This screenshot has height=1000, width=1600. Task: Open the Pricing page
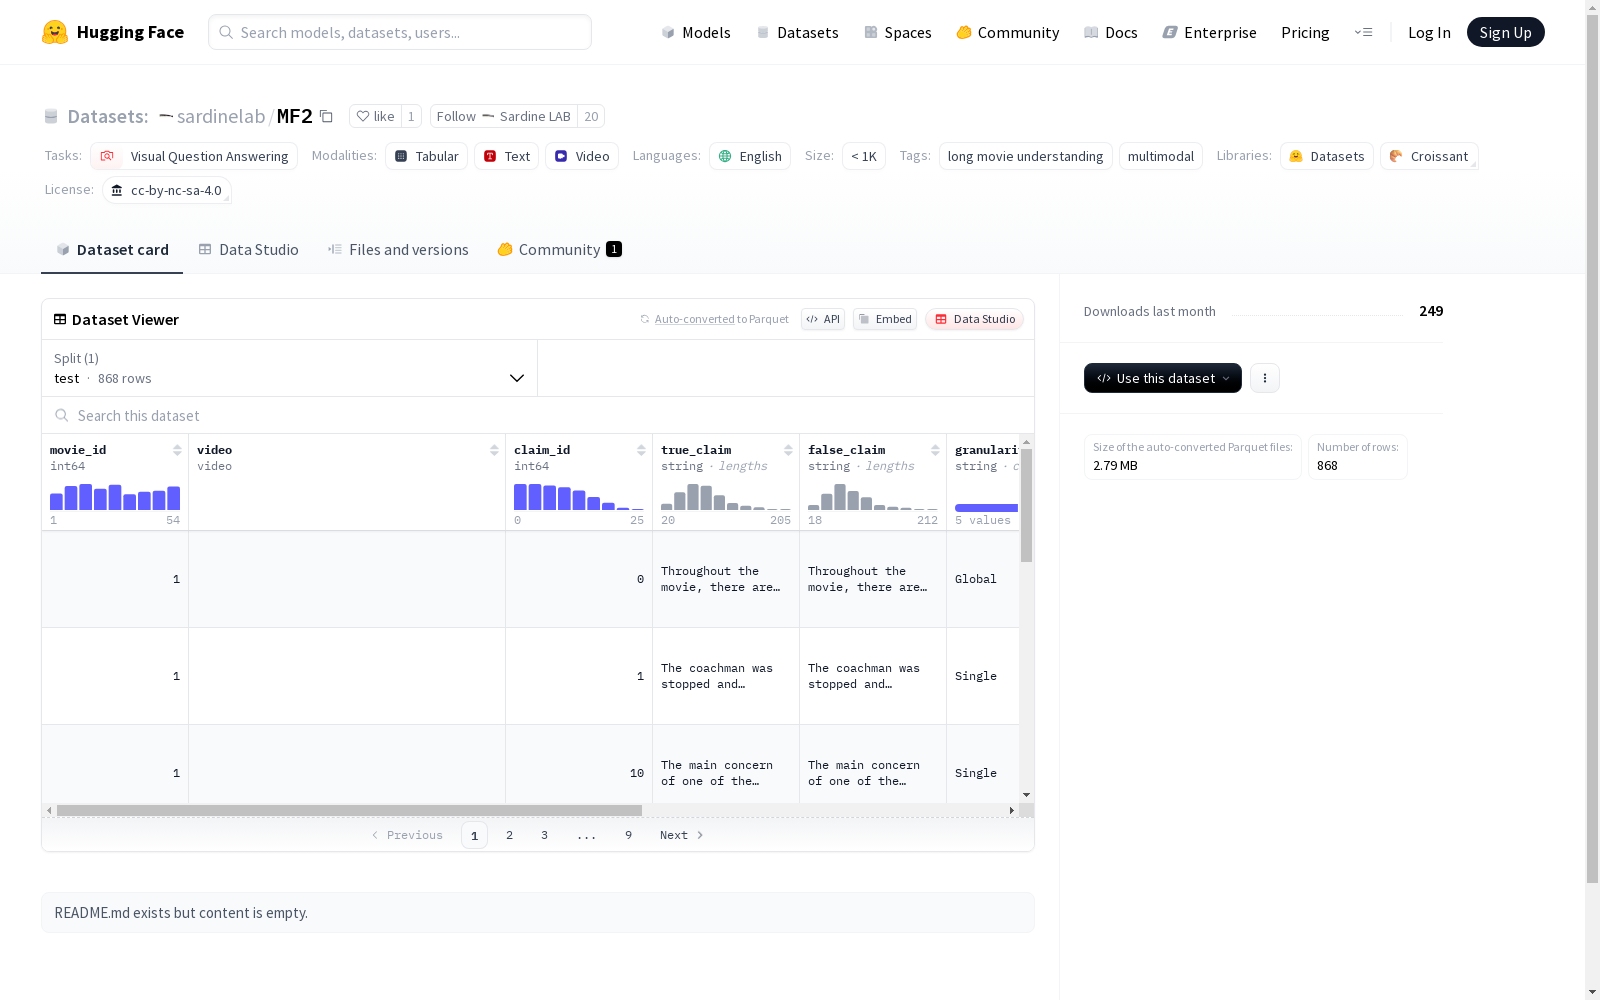[x=1305, y=32]
